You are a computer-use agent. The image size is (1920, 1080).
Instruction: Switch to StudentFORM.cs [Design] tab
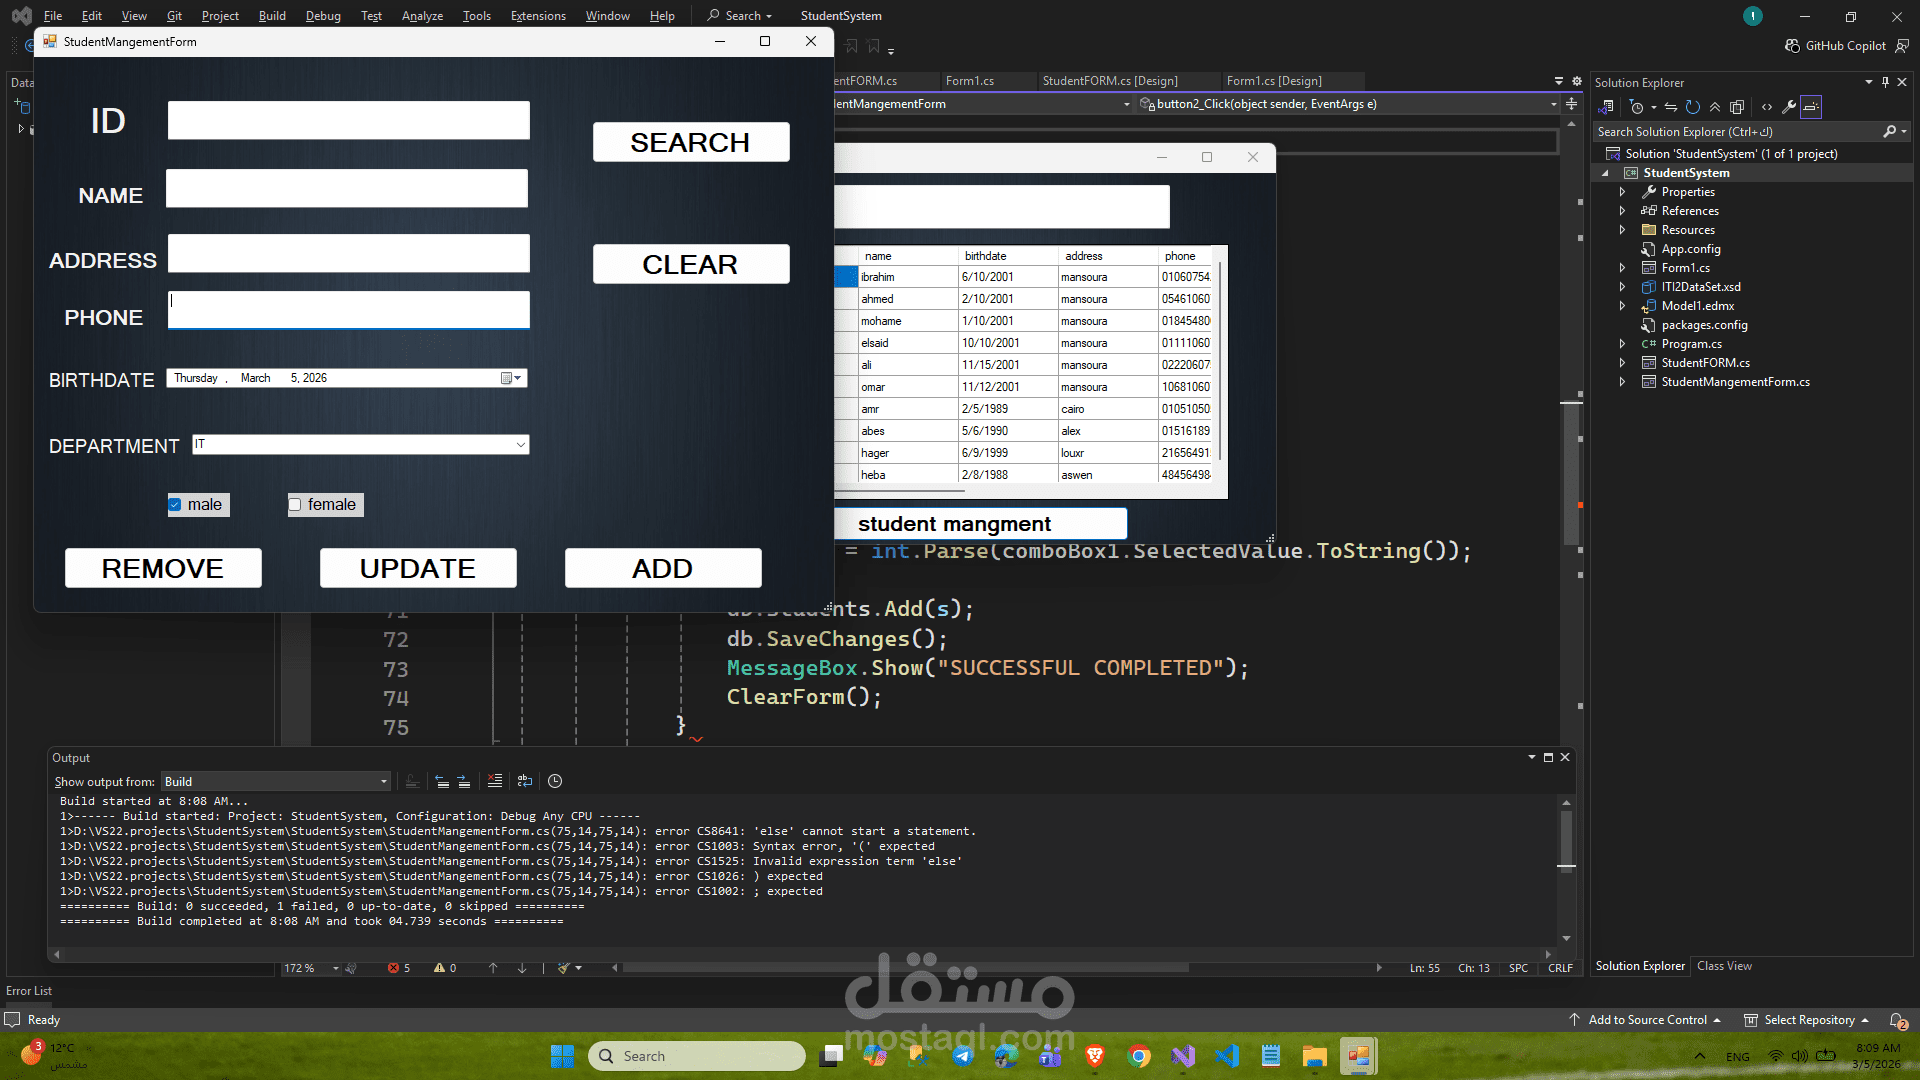[x=1109, y=81]
